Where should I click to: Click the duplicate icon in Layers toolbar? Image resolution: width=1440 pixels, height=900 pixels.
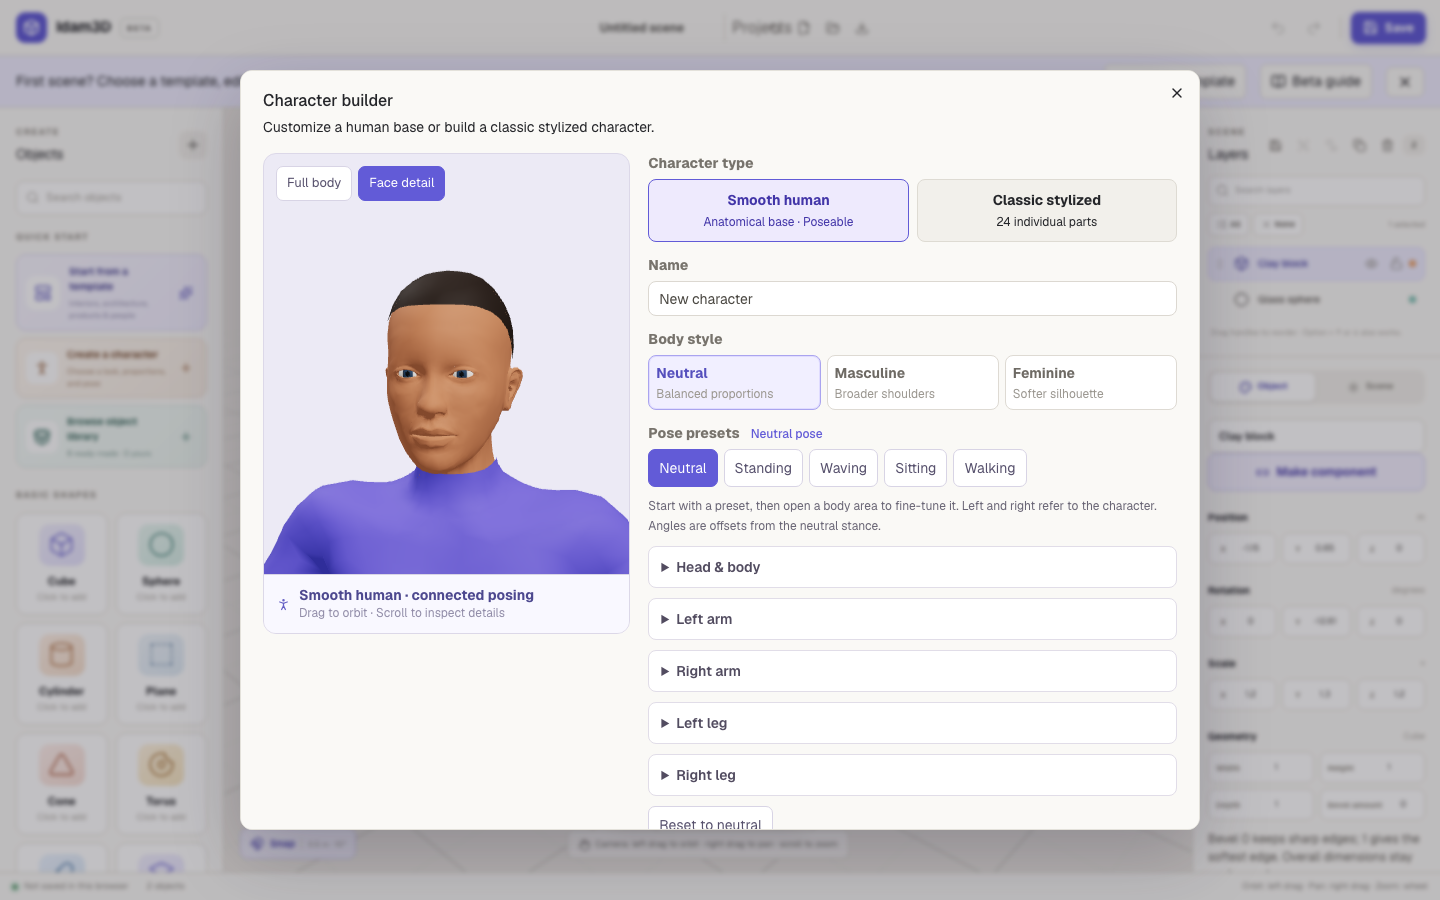[1359, 146]
